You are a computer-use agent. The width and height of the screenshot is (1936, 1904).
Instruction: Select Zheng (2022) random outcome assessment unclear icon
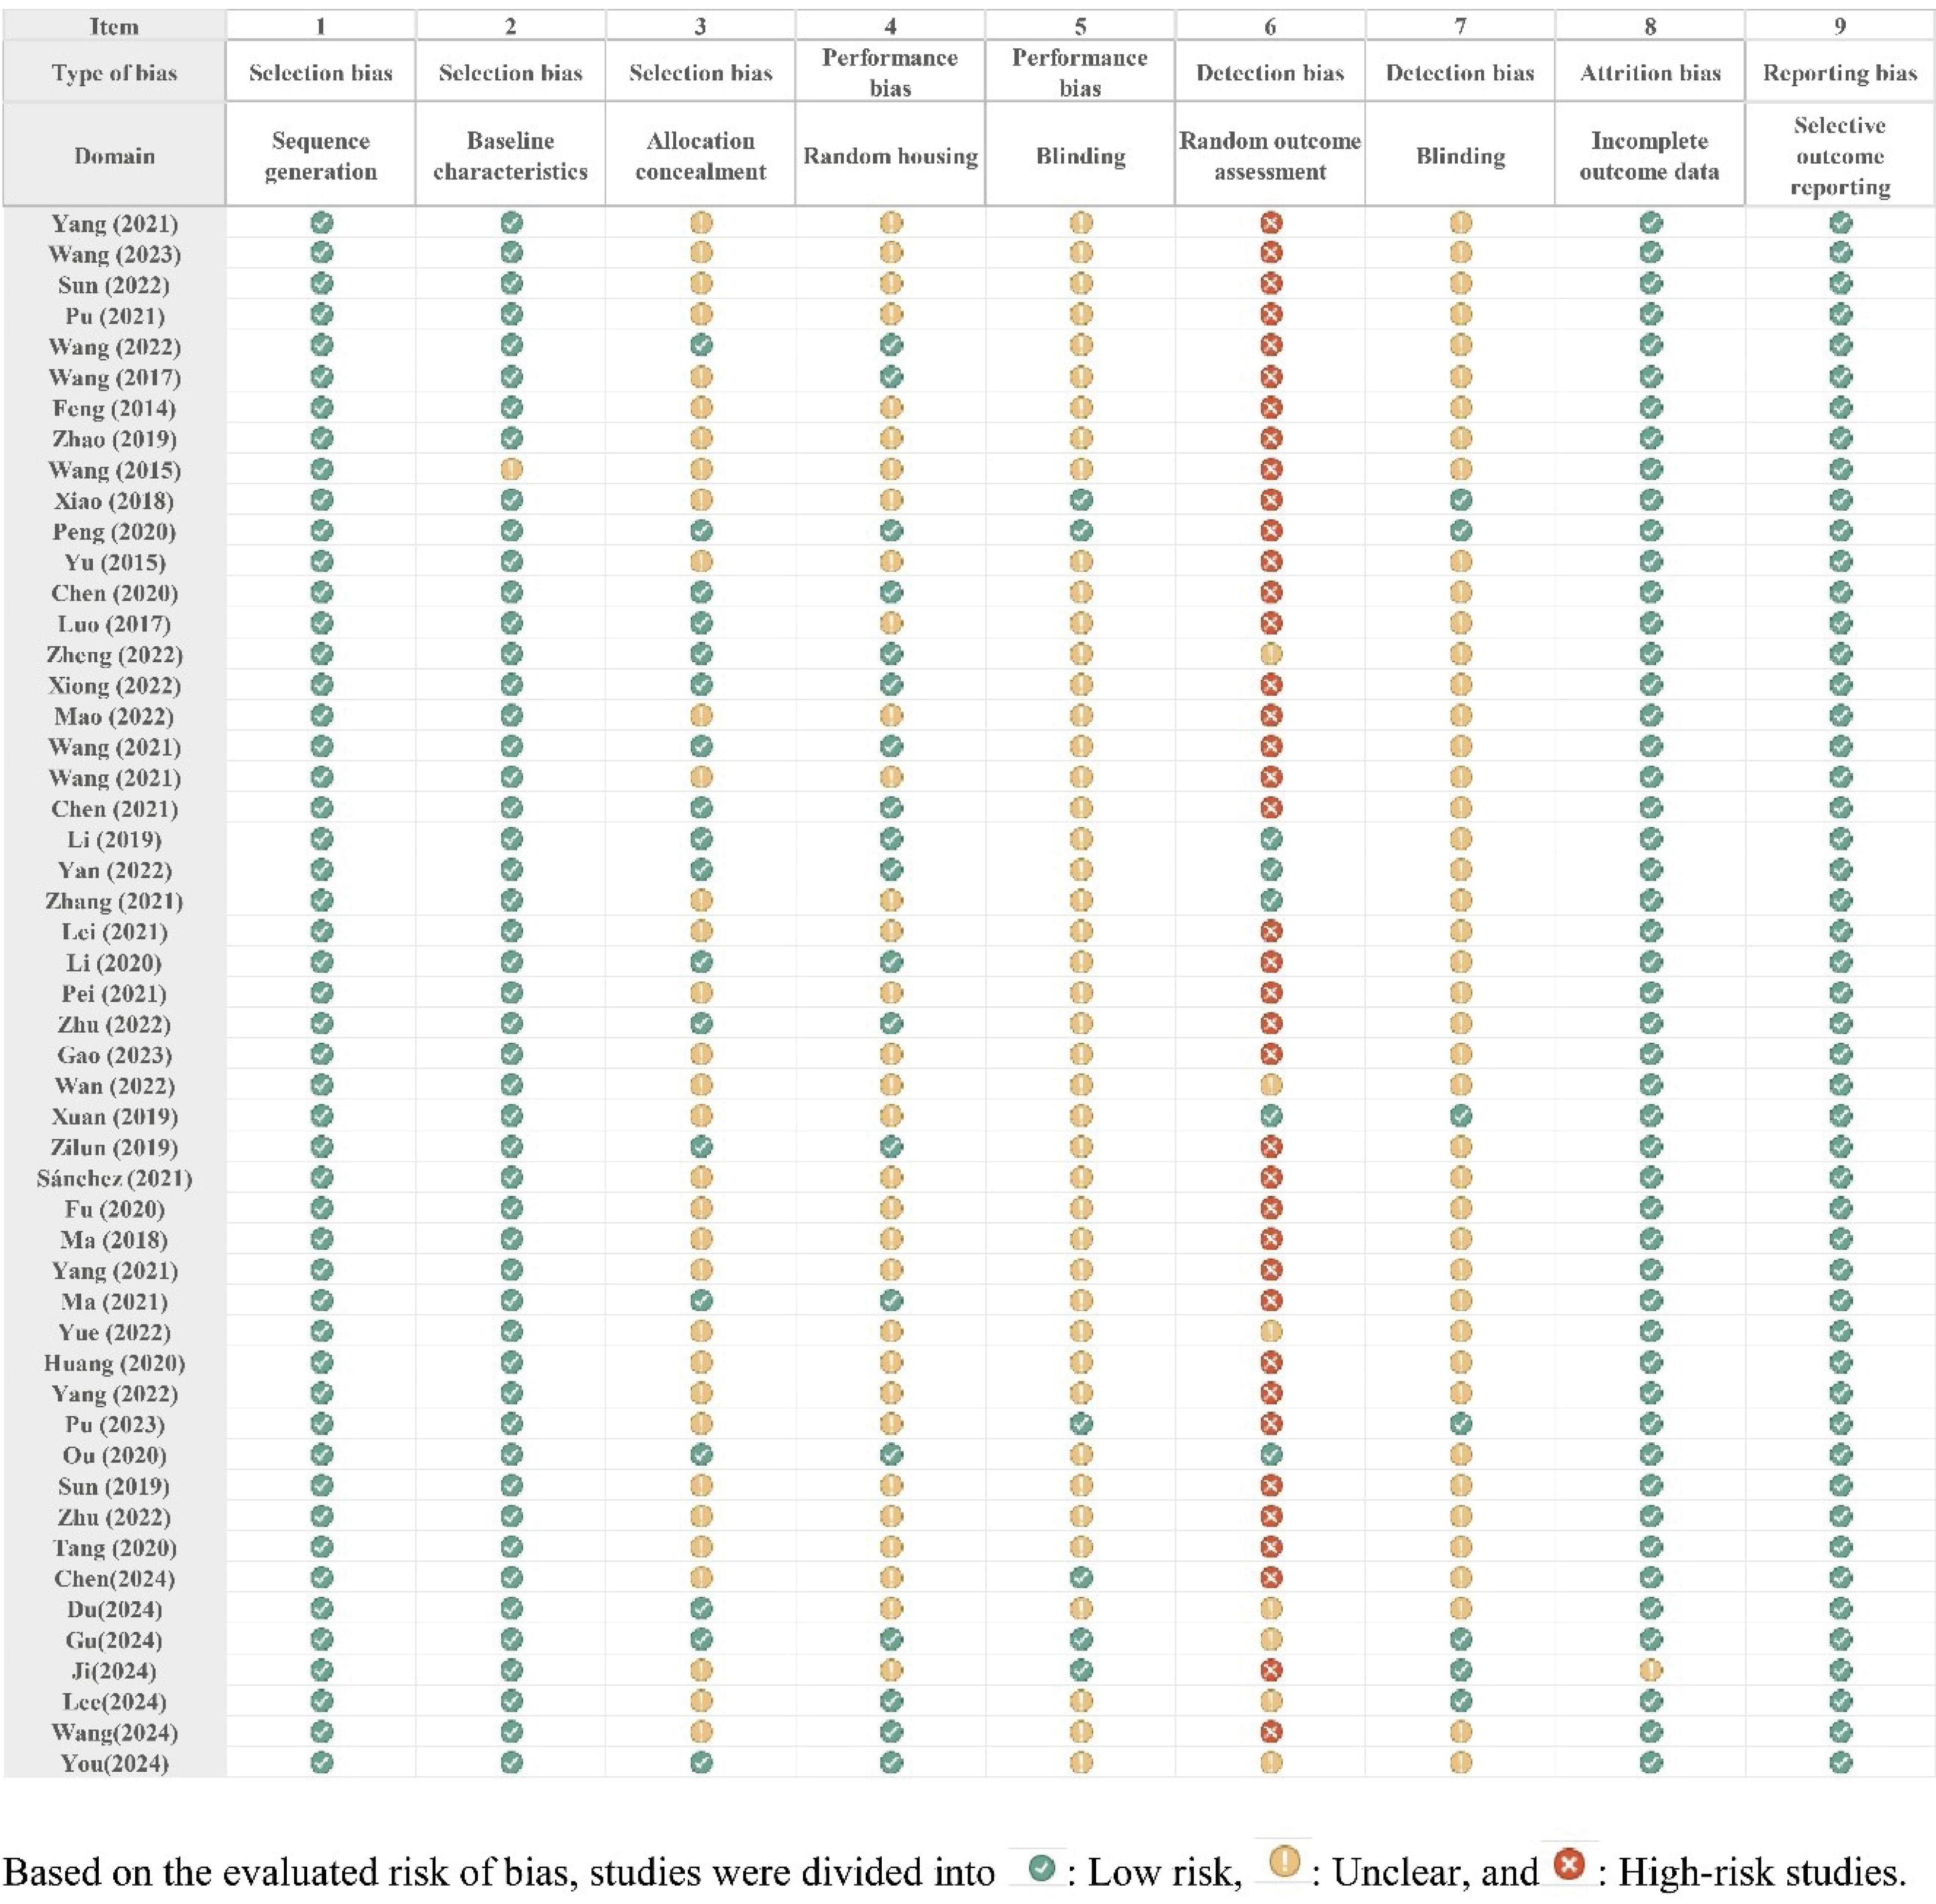[x=1270, y=654]
